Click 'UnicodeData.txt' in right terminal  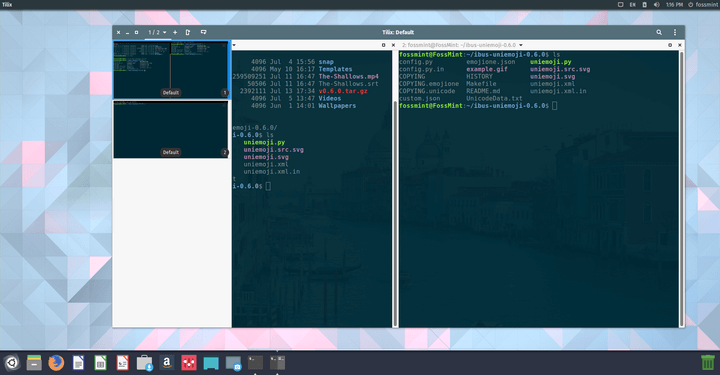click(494, 98)
